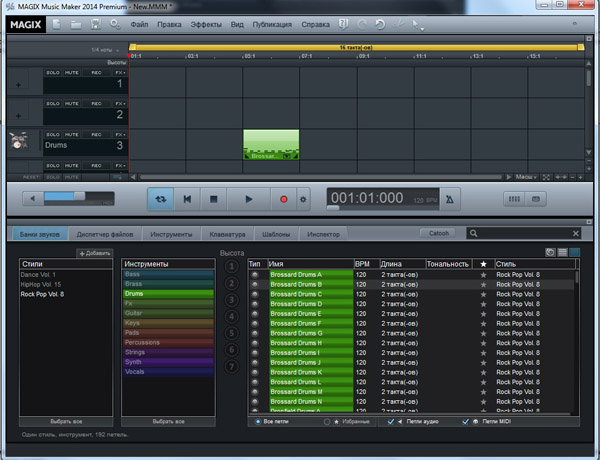Viewport: 600px width, 460px height.
Task: Toggle the metronome icon
Action: coord(449,200)
